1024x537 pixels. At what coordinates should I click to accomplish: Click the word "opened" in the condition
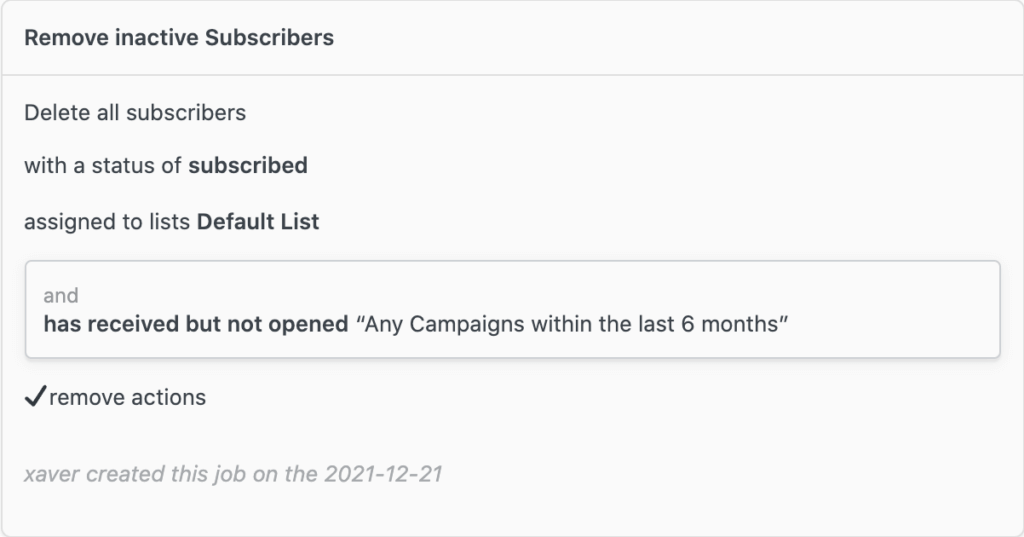point(308,325)
